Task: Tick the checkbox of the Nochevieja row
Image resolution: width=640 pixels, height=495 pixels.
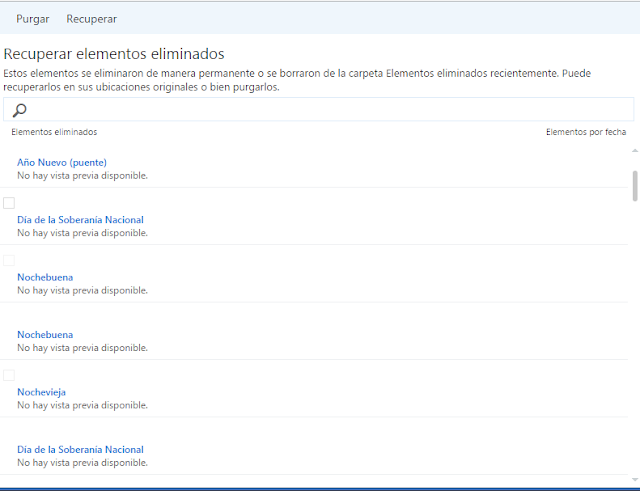Action: (x=9, y=375)
